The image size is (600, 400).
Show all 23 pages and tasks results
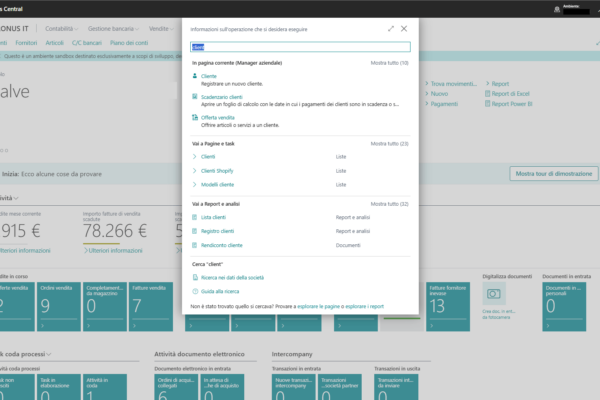pos(389,144)
